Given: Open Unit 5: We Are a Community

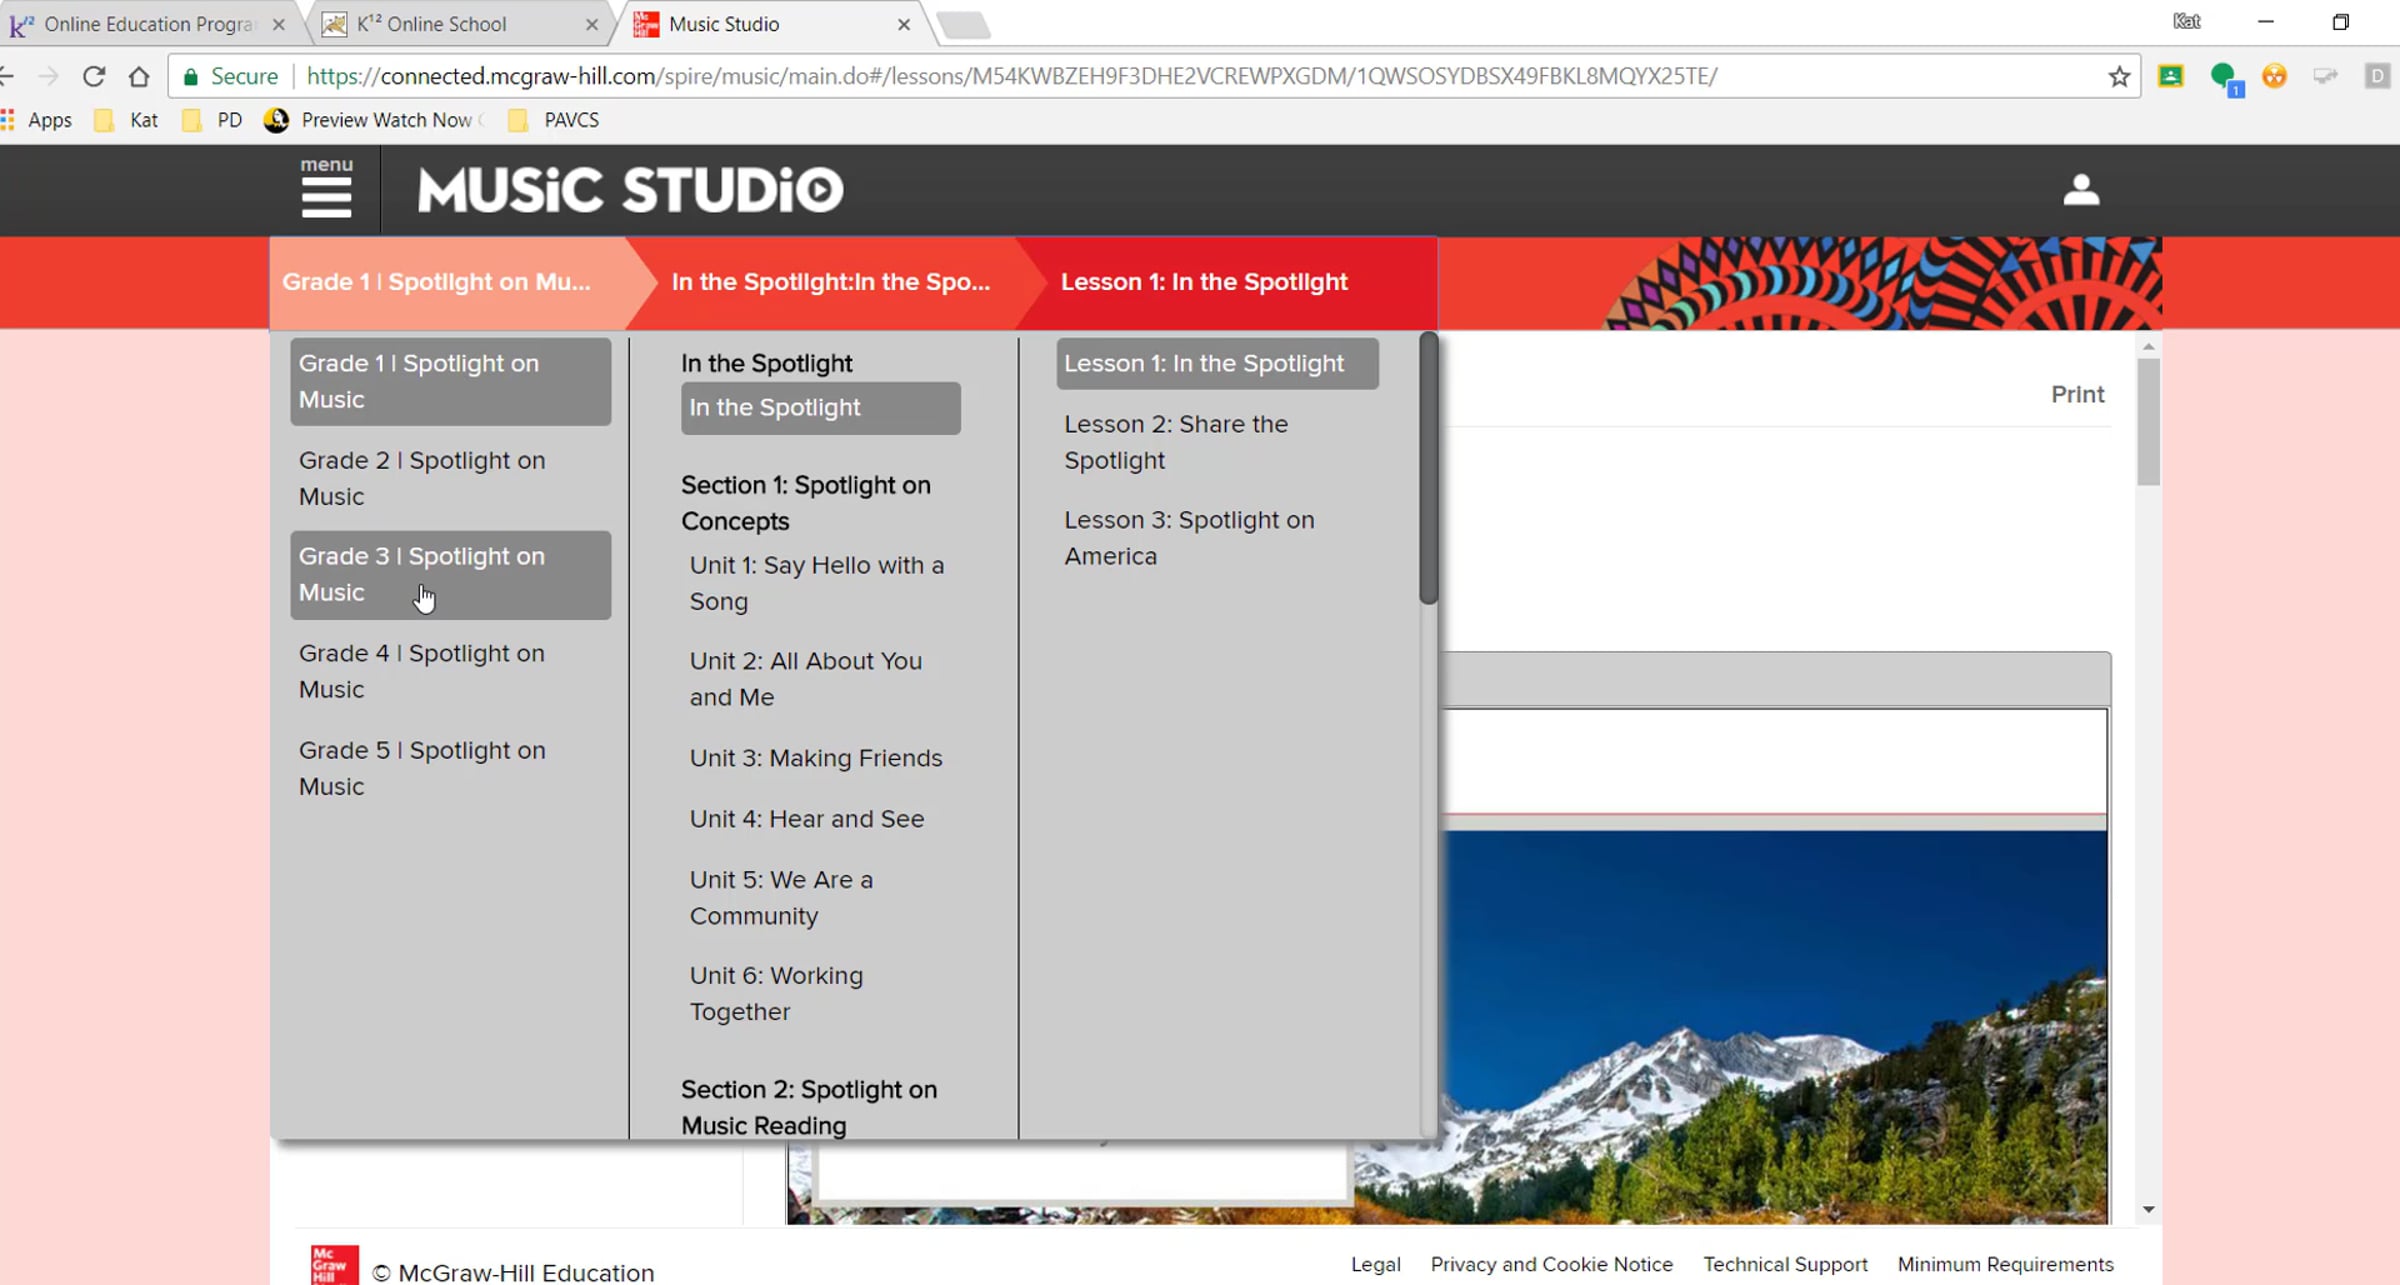Looking at the screenshot, I should [x=820, y=898].
